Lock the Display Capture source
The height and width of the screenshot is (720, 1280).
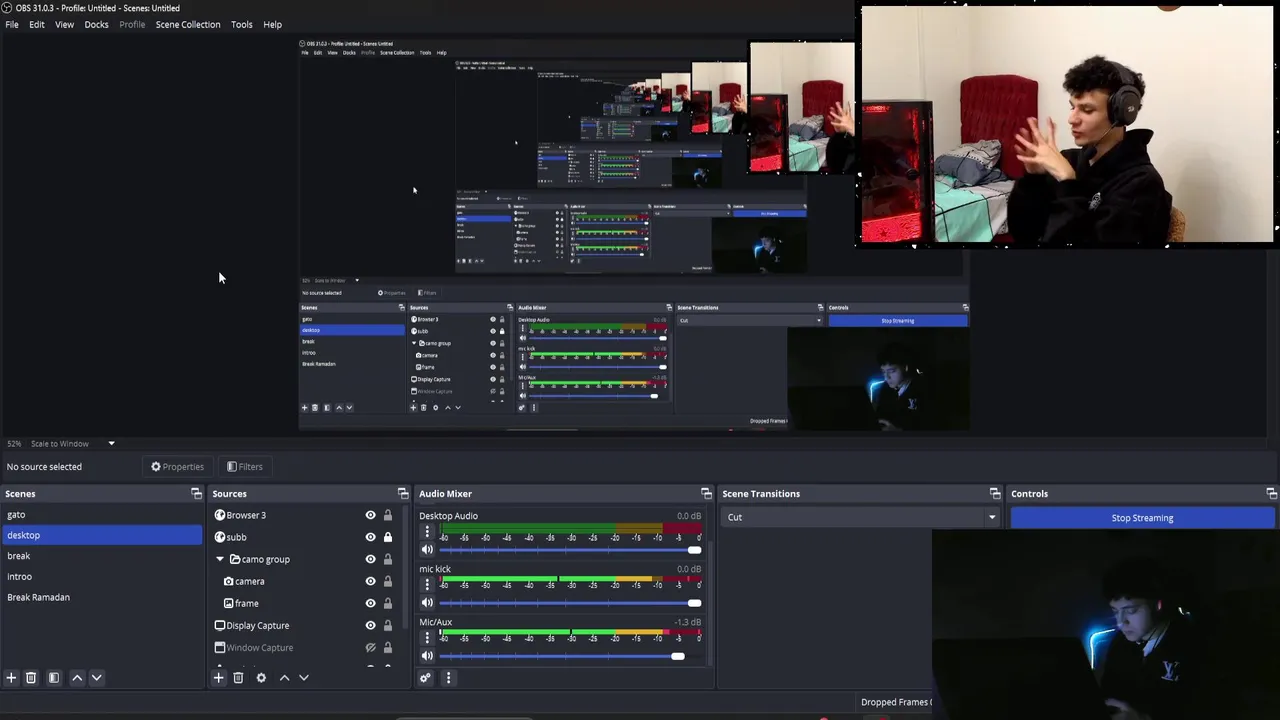(388, 625)
